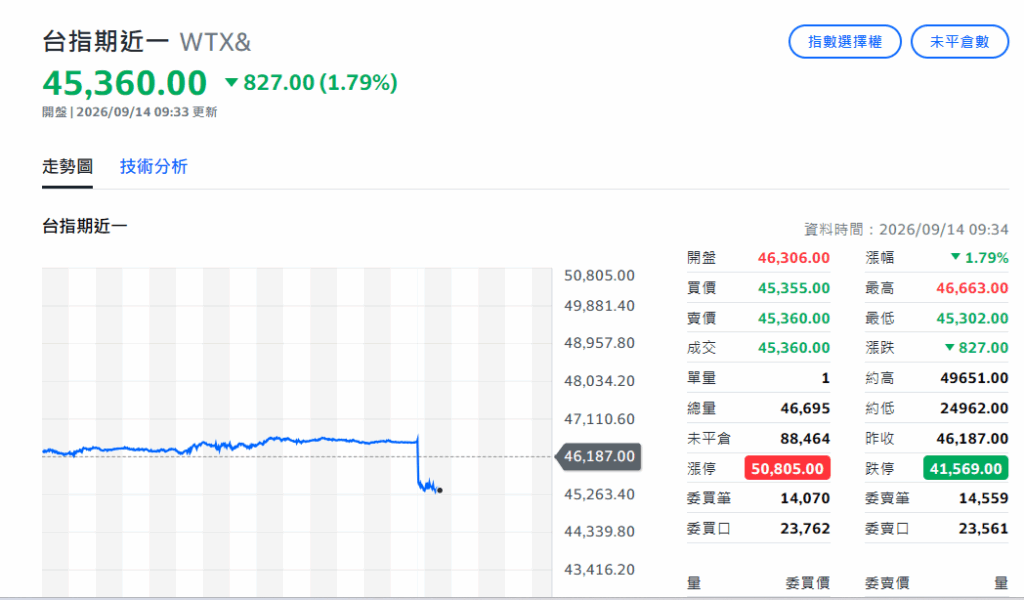
Task: Click the down triangle in 漲跌 row
Action: (950, 347)
